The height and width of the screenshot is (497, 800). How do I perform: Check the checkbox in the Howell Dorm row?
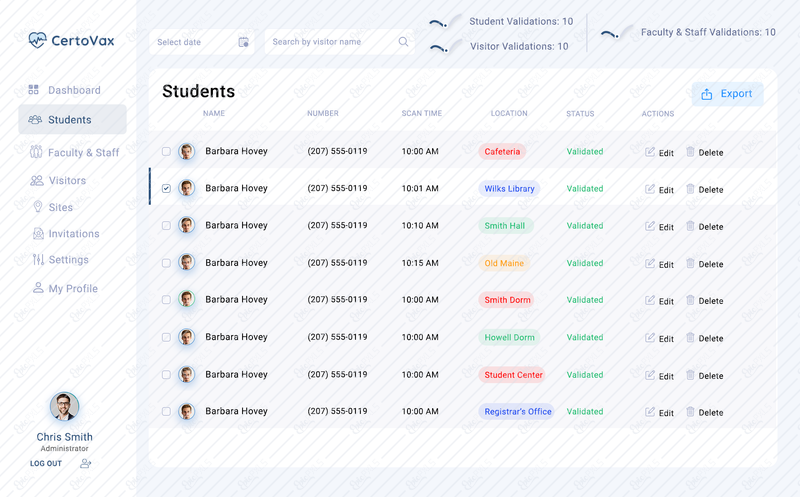166,337
